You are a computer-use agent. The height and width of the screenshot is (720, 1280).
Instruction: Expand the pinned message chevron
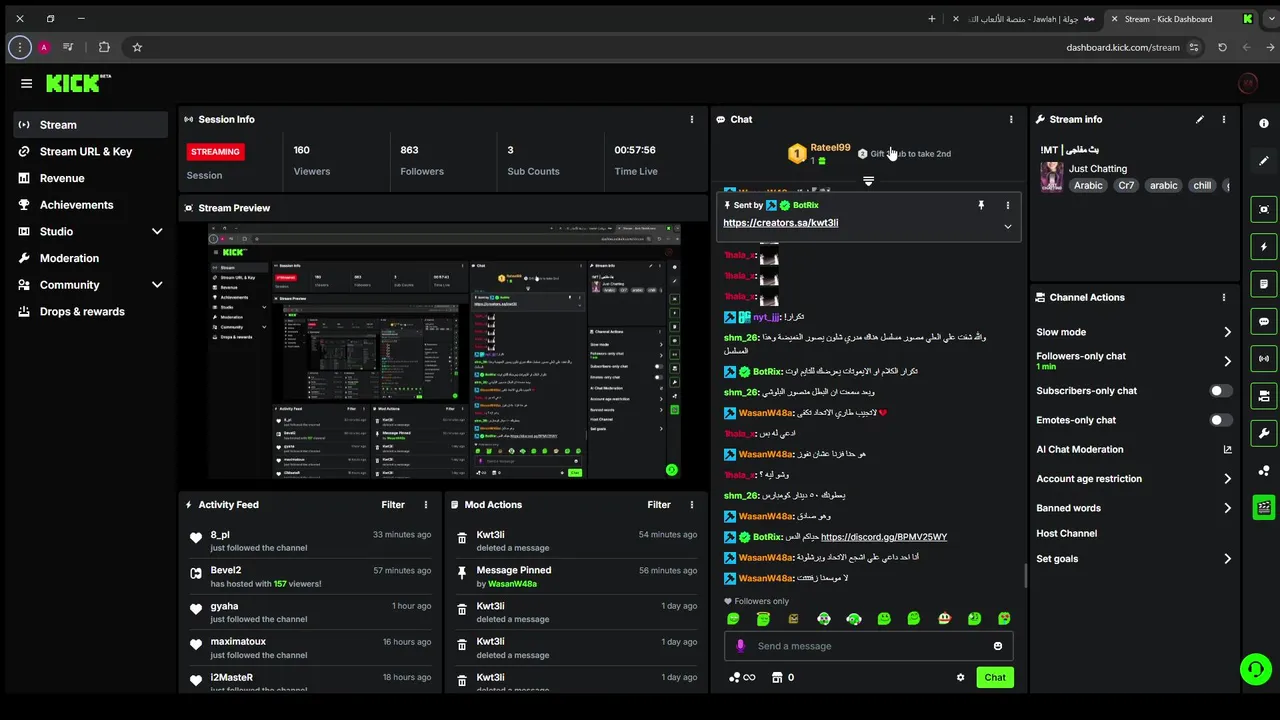point(1007,226)
